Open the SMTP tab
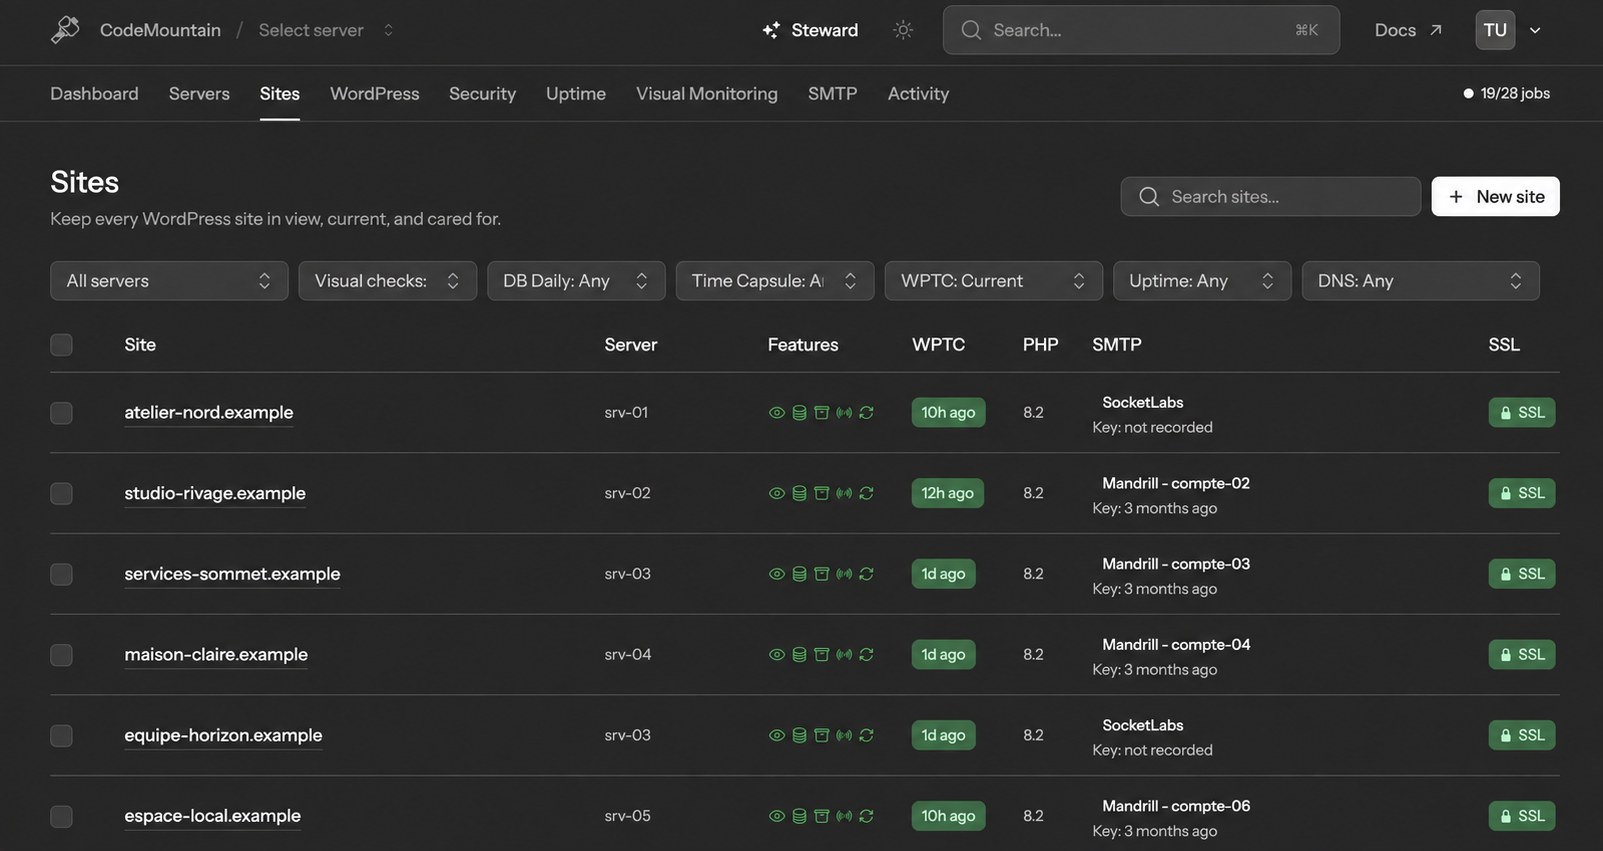Screen dimensions: 1603x851 pyautogui.click(x=832, y=93)
